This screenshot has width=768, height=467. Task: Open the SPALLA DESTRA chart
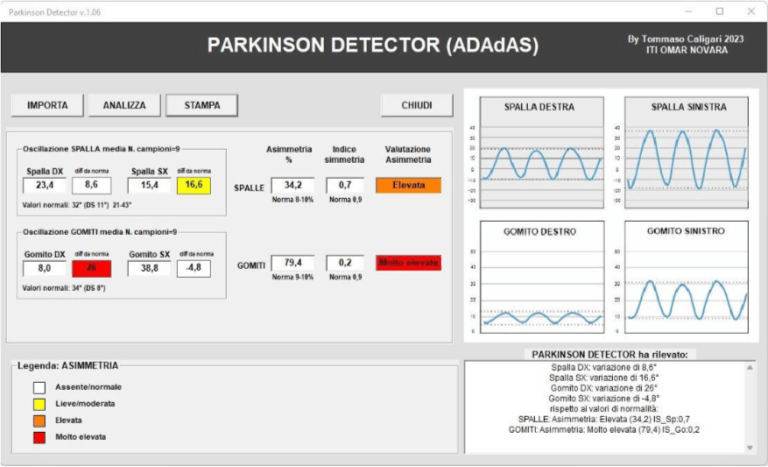(x=542, y=152)
